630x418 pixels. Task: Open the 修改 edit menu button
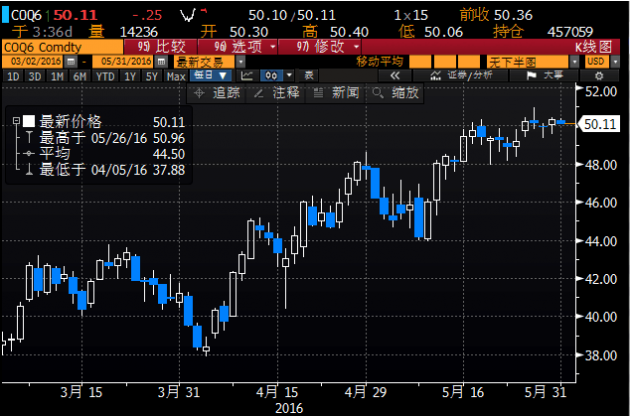pyautogui.click(x=326, y=47)
